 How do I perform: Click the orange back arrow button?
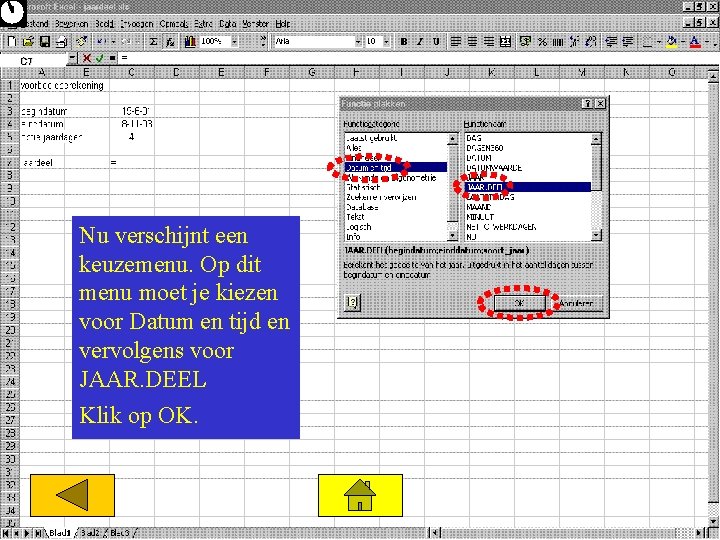coord(72,495)
